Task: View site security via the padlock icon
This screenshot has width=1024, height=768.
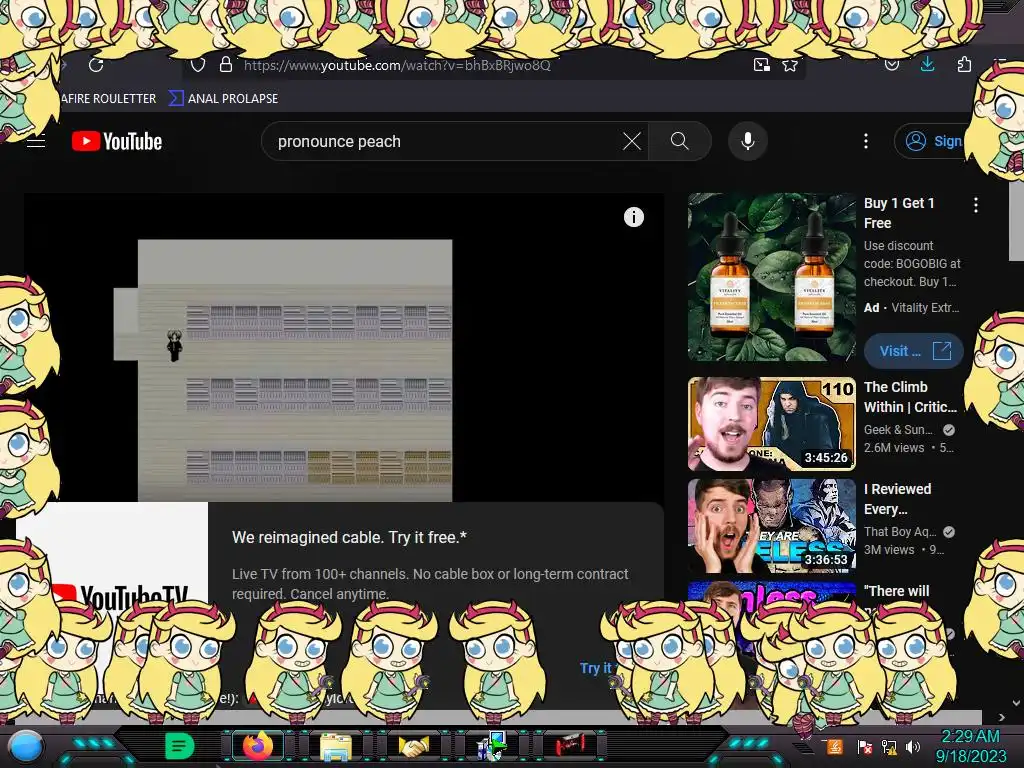Action: tap(225, 65)
